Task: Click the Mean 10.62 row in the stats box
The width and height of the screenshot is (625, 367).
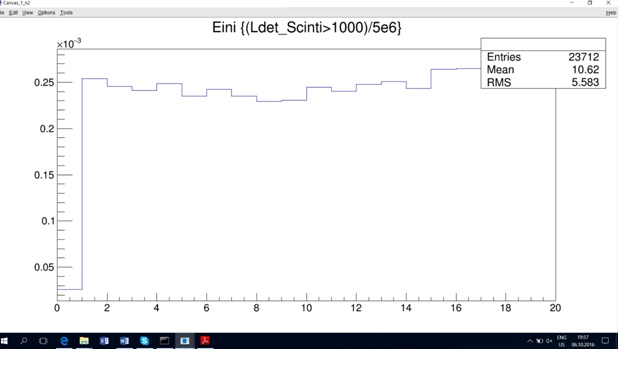Action: (543, 69)
